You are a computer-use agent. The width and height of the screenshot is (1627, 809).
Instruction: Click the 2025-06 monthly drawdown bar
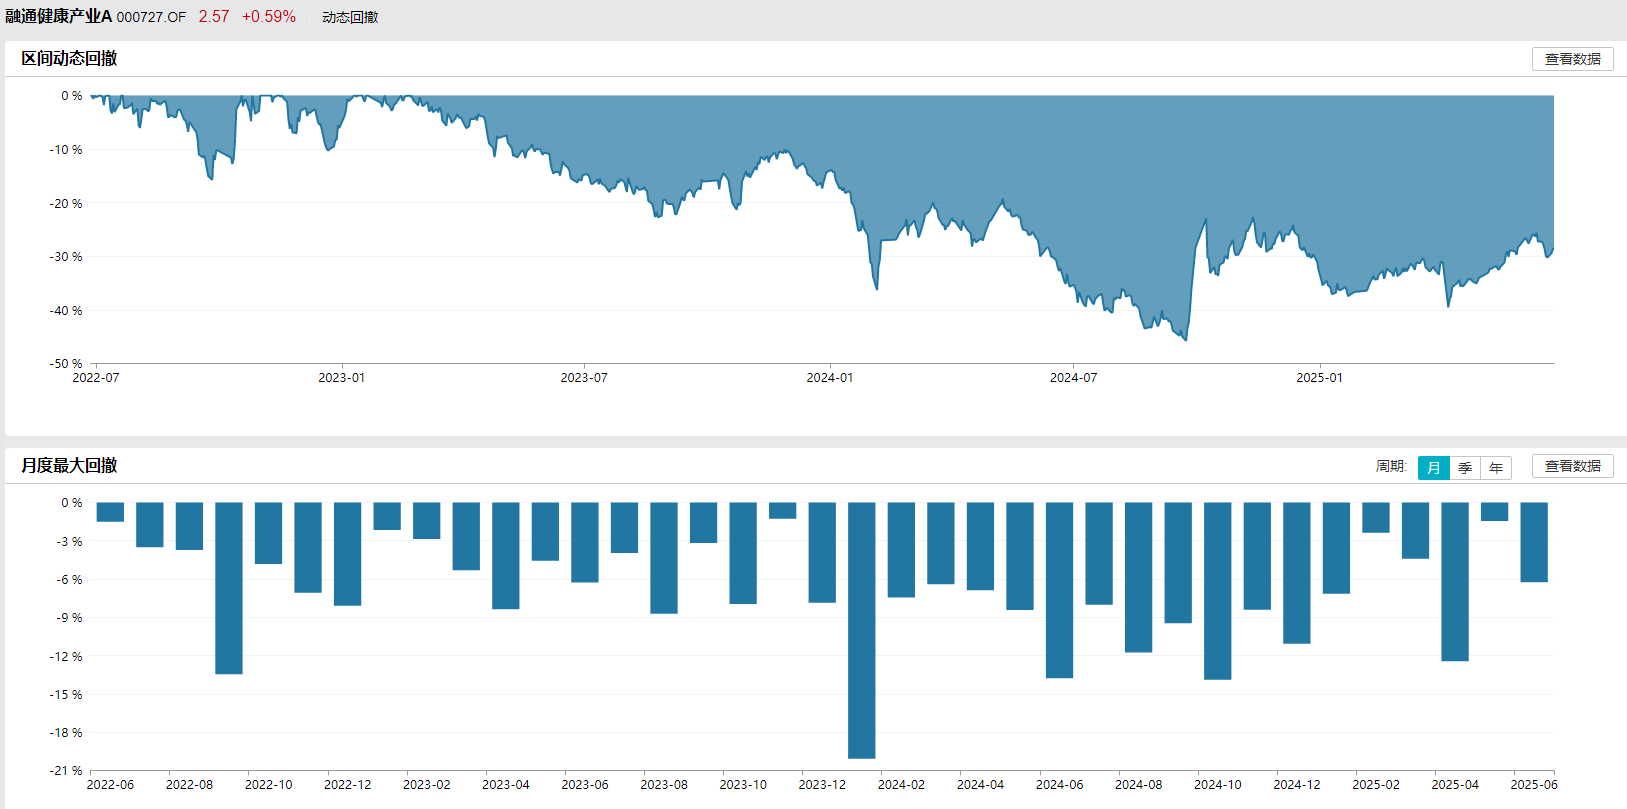click(x=1533, y=542)
